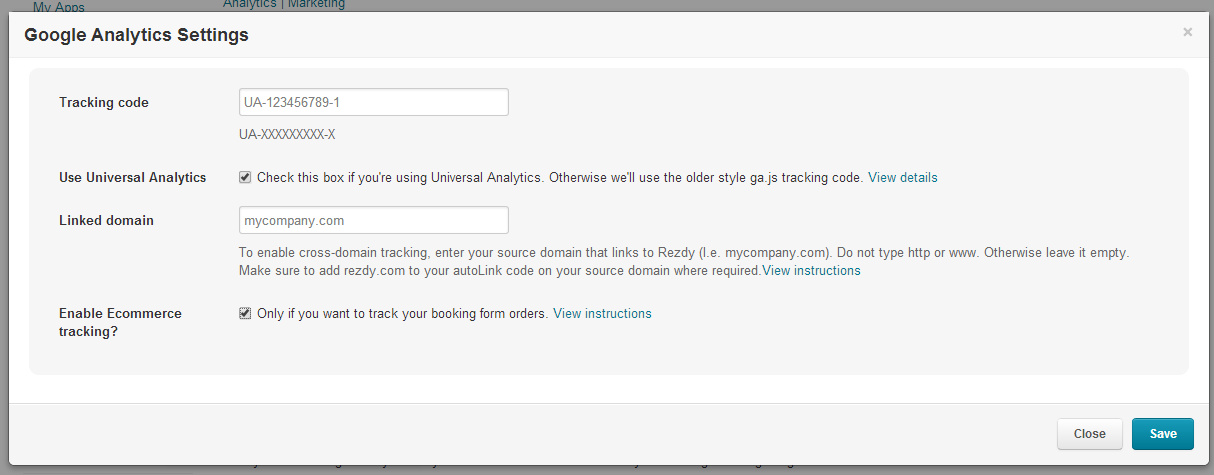Click the Close button
The image size is (1214, 475).
click(x=1089, y=434)
